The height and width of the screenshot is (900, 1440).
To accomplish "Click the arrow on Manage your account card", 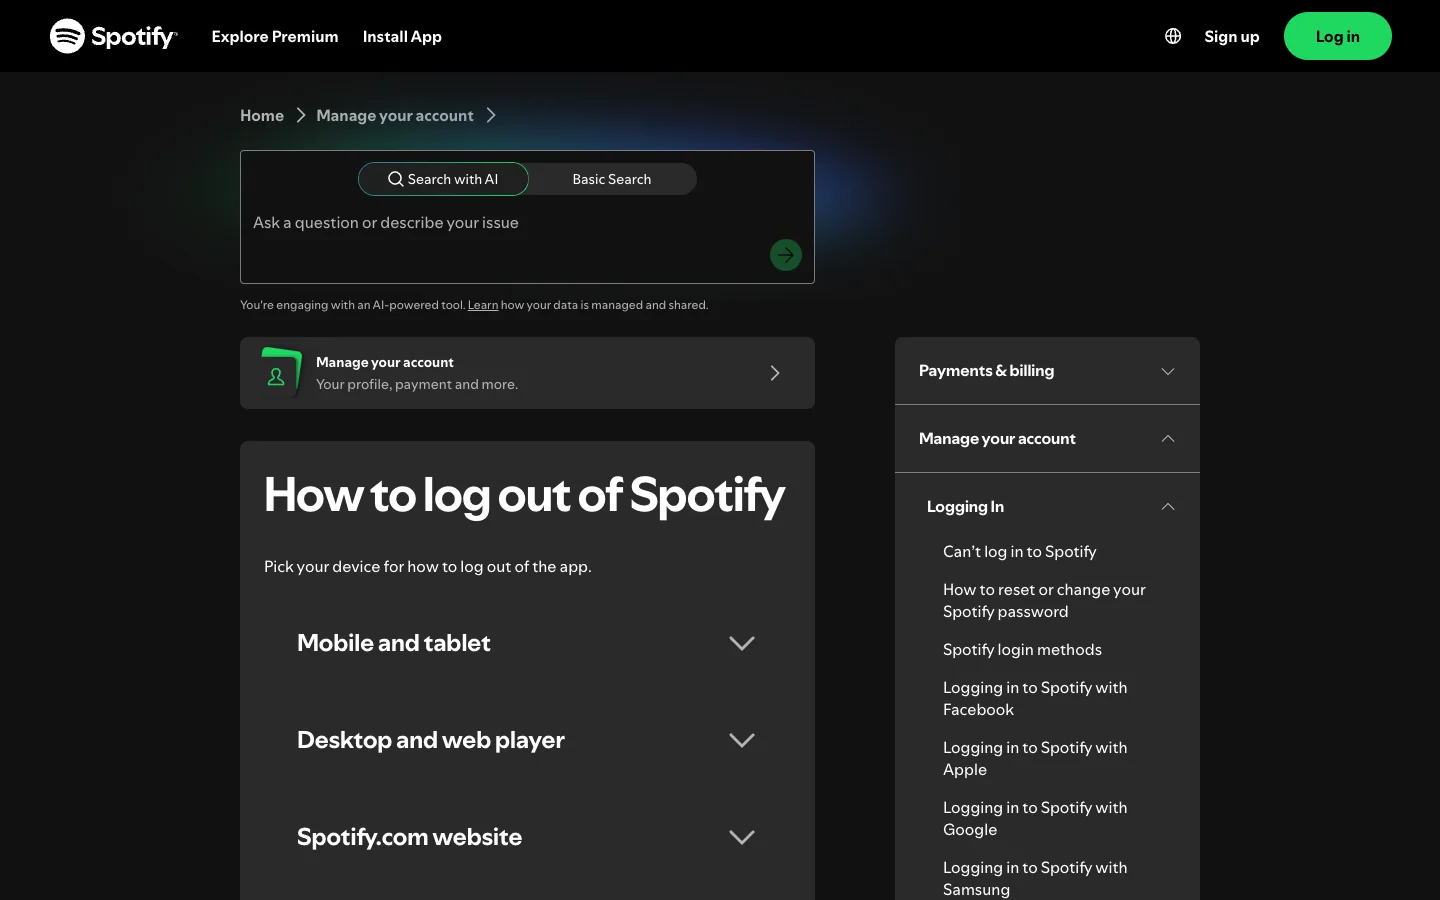I will pos(775,373).
